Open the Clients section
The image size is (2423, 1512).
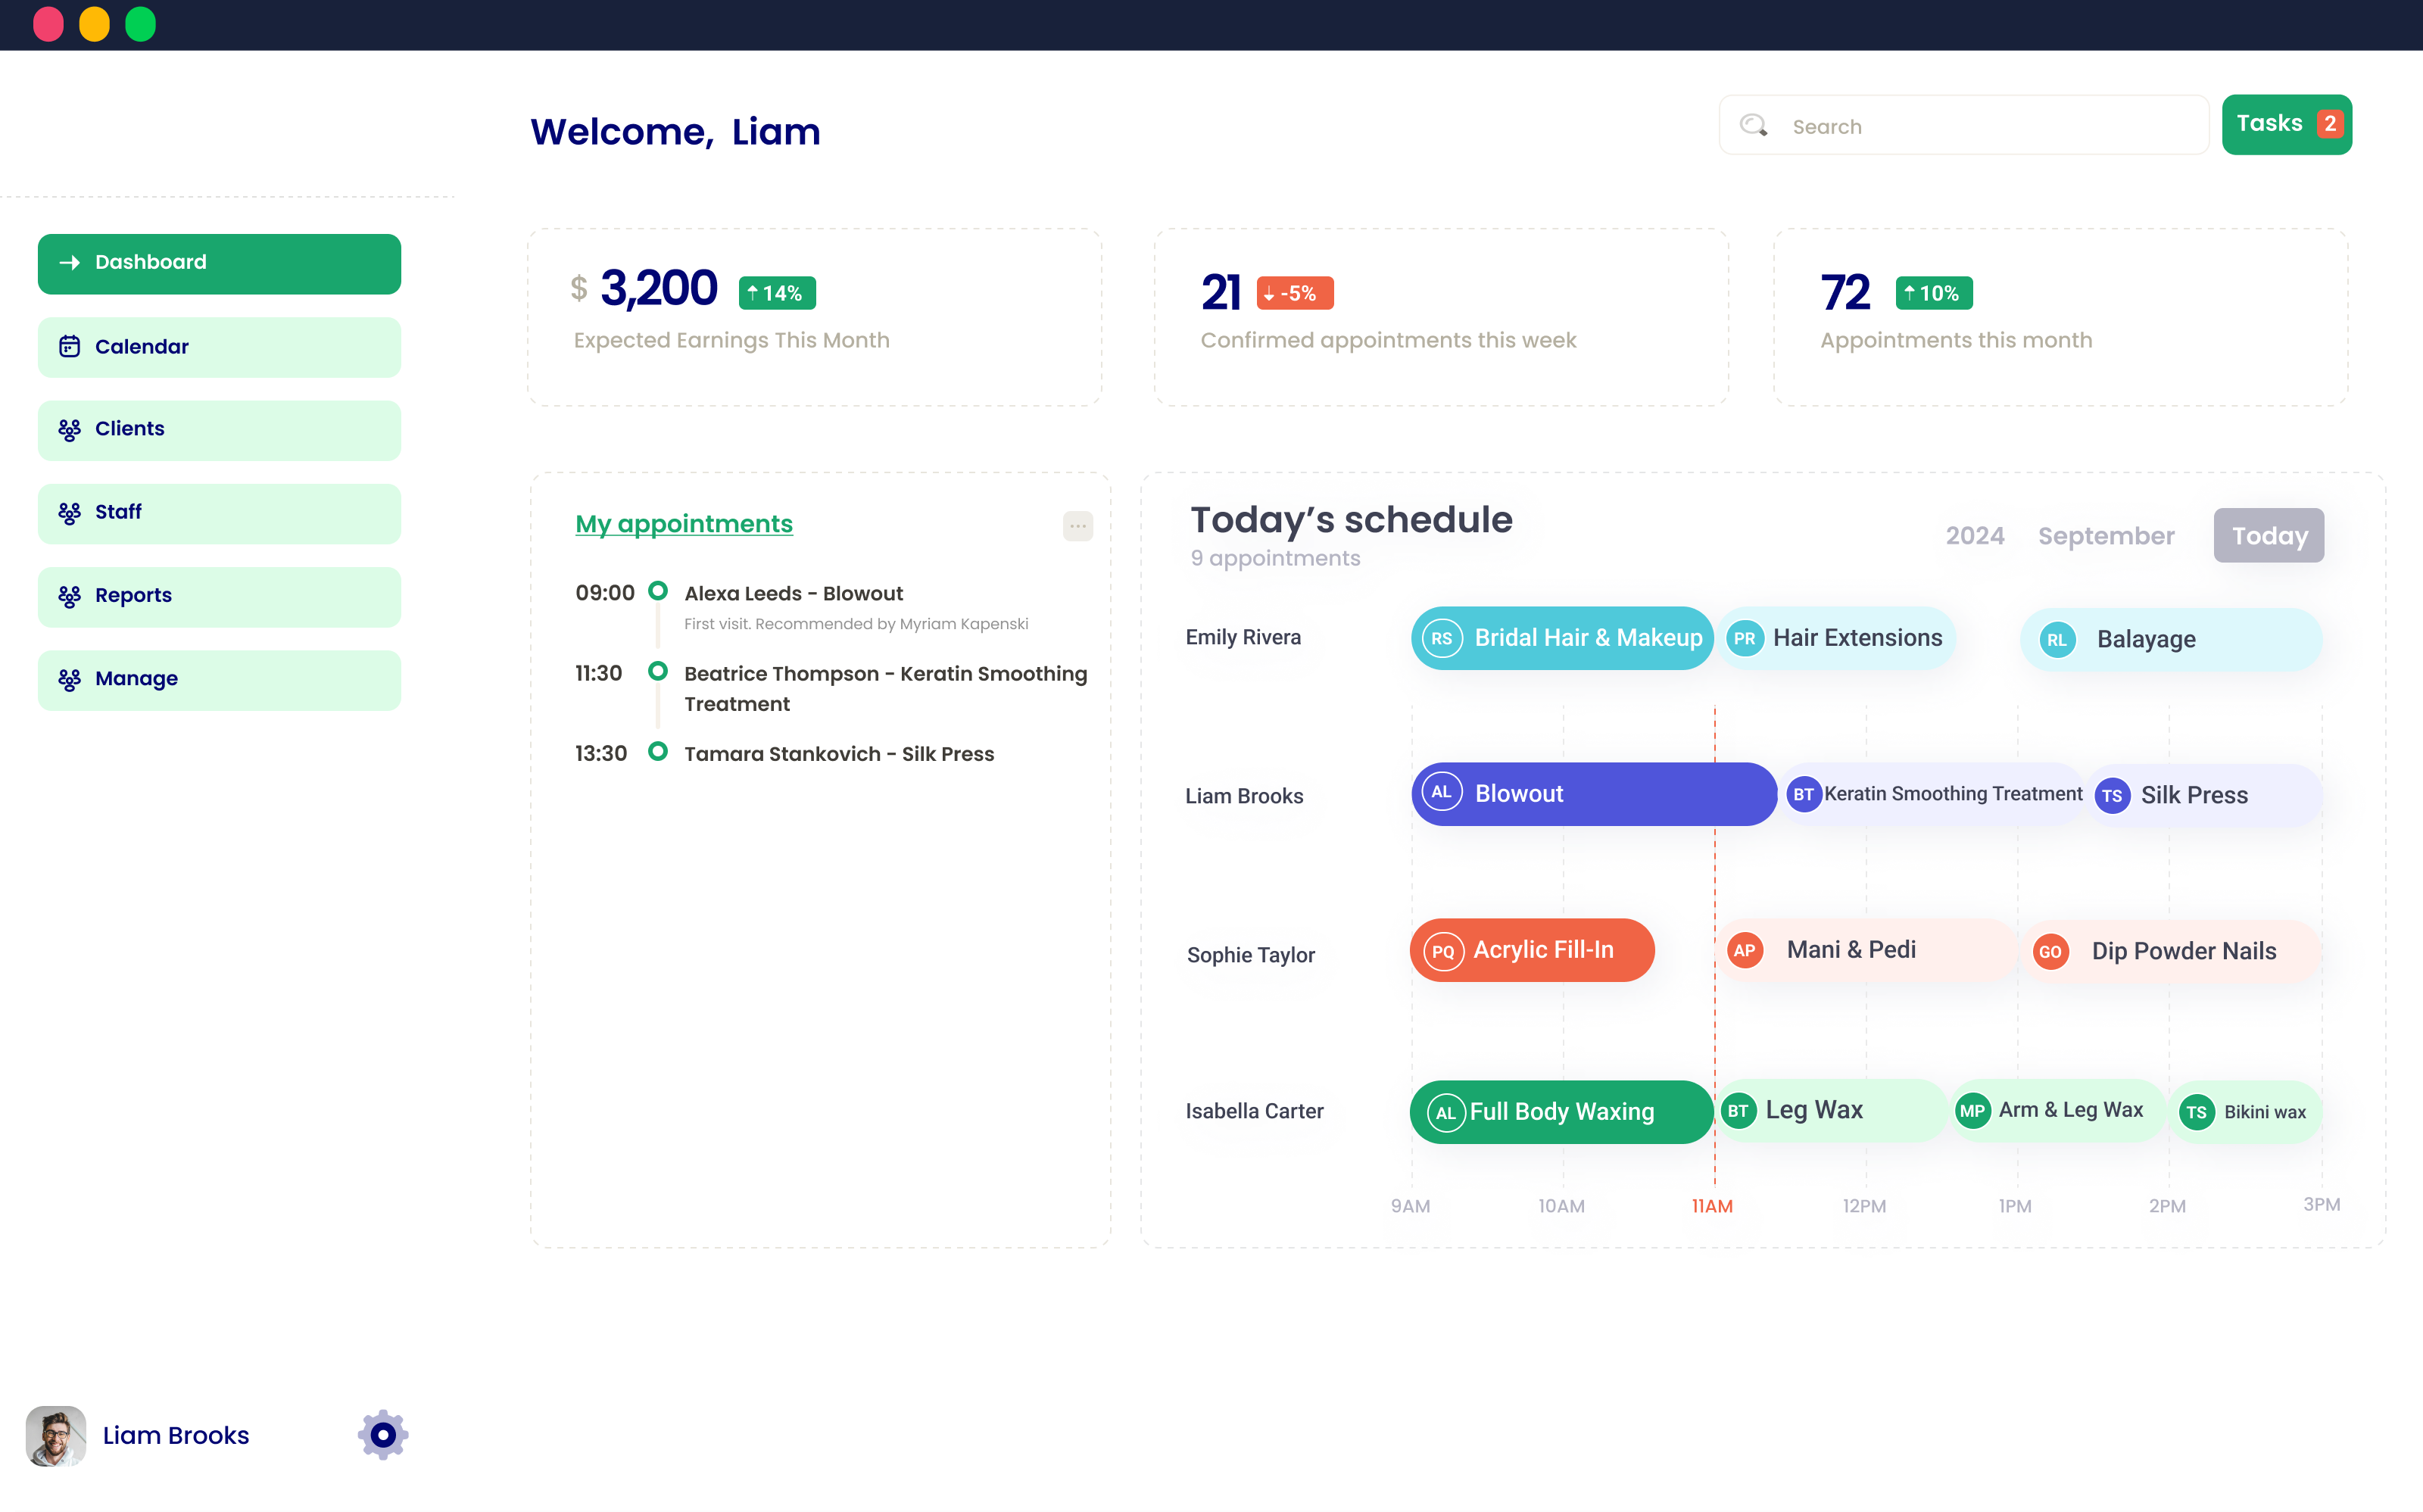point(219,430)
